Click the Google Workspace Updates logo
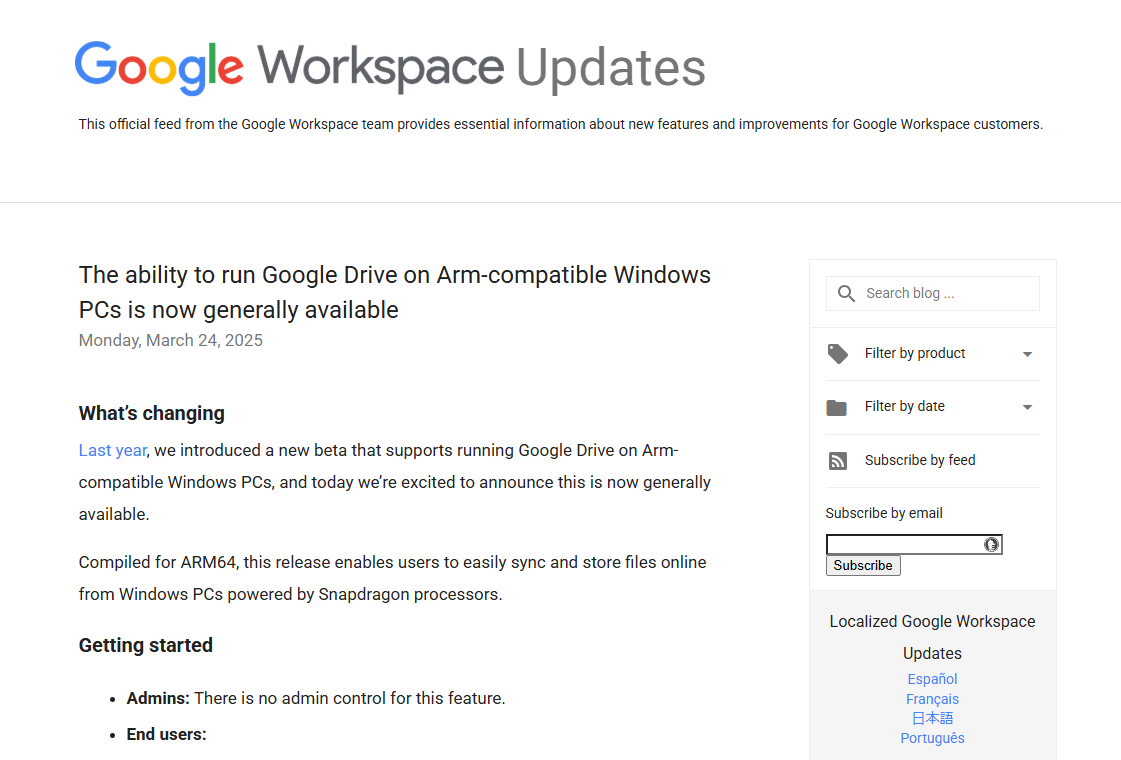This screenshot has width=1121, height=760. coord(390,68)
